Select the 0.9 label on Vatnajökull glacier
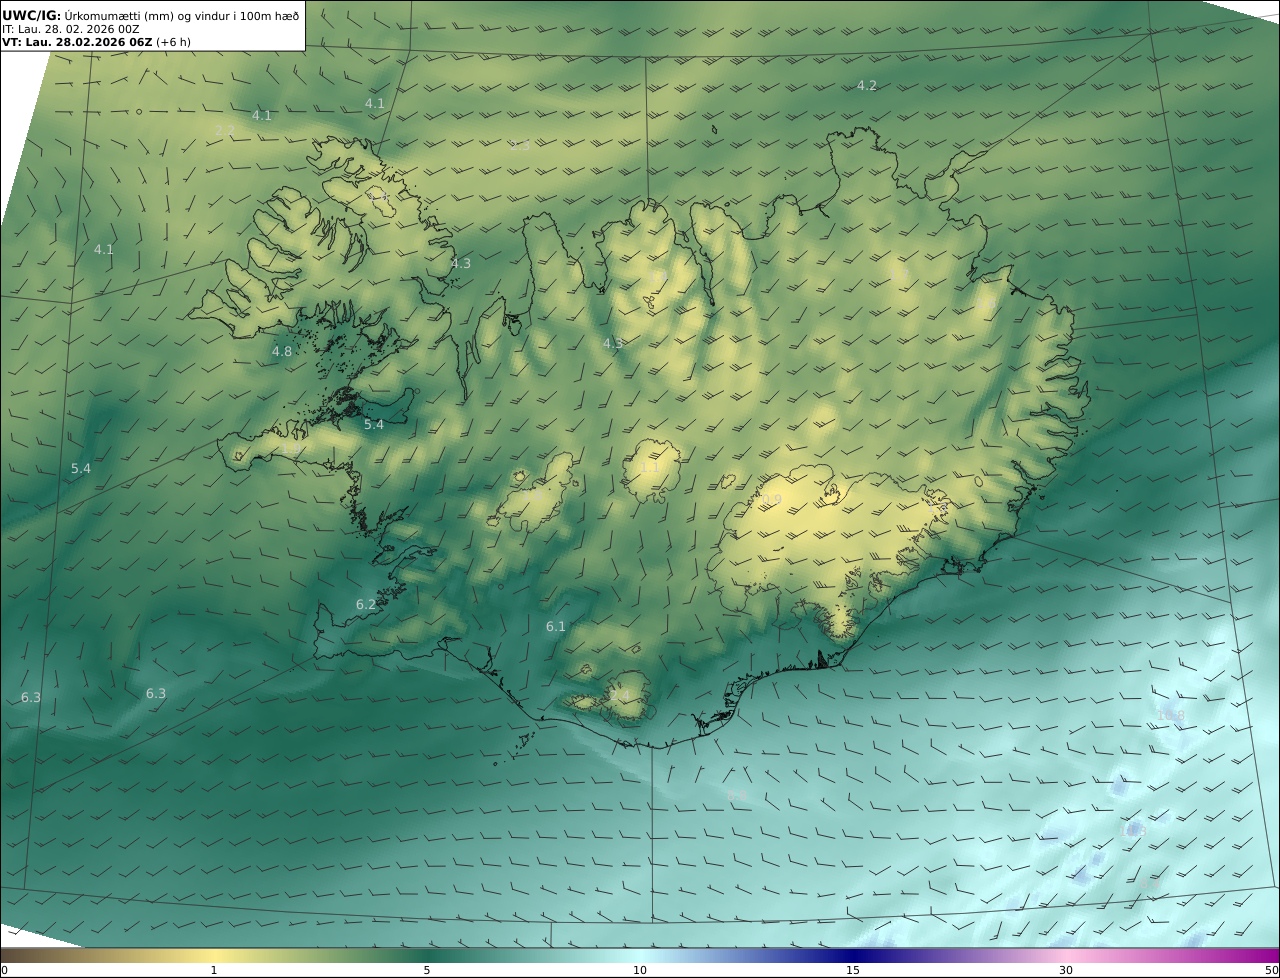The height and width of the screenshot is (978, 1280). (x=771, y=500)
